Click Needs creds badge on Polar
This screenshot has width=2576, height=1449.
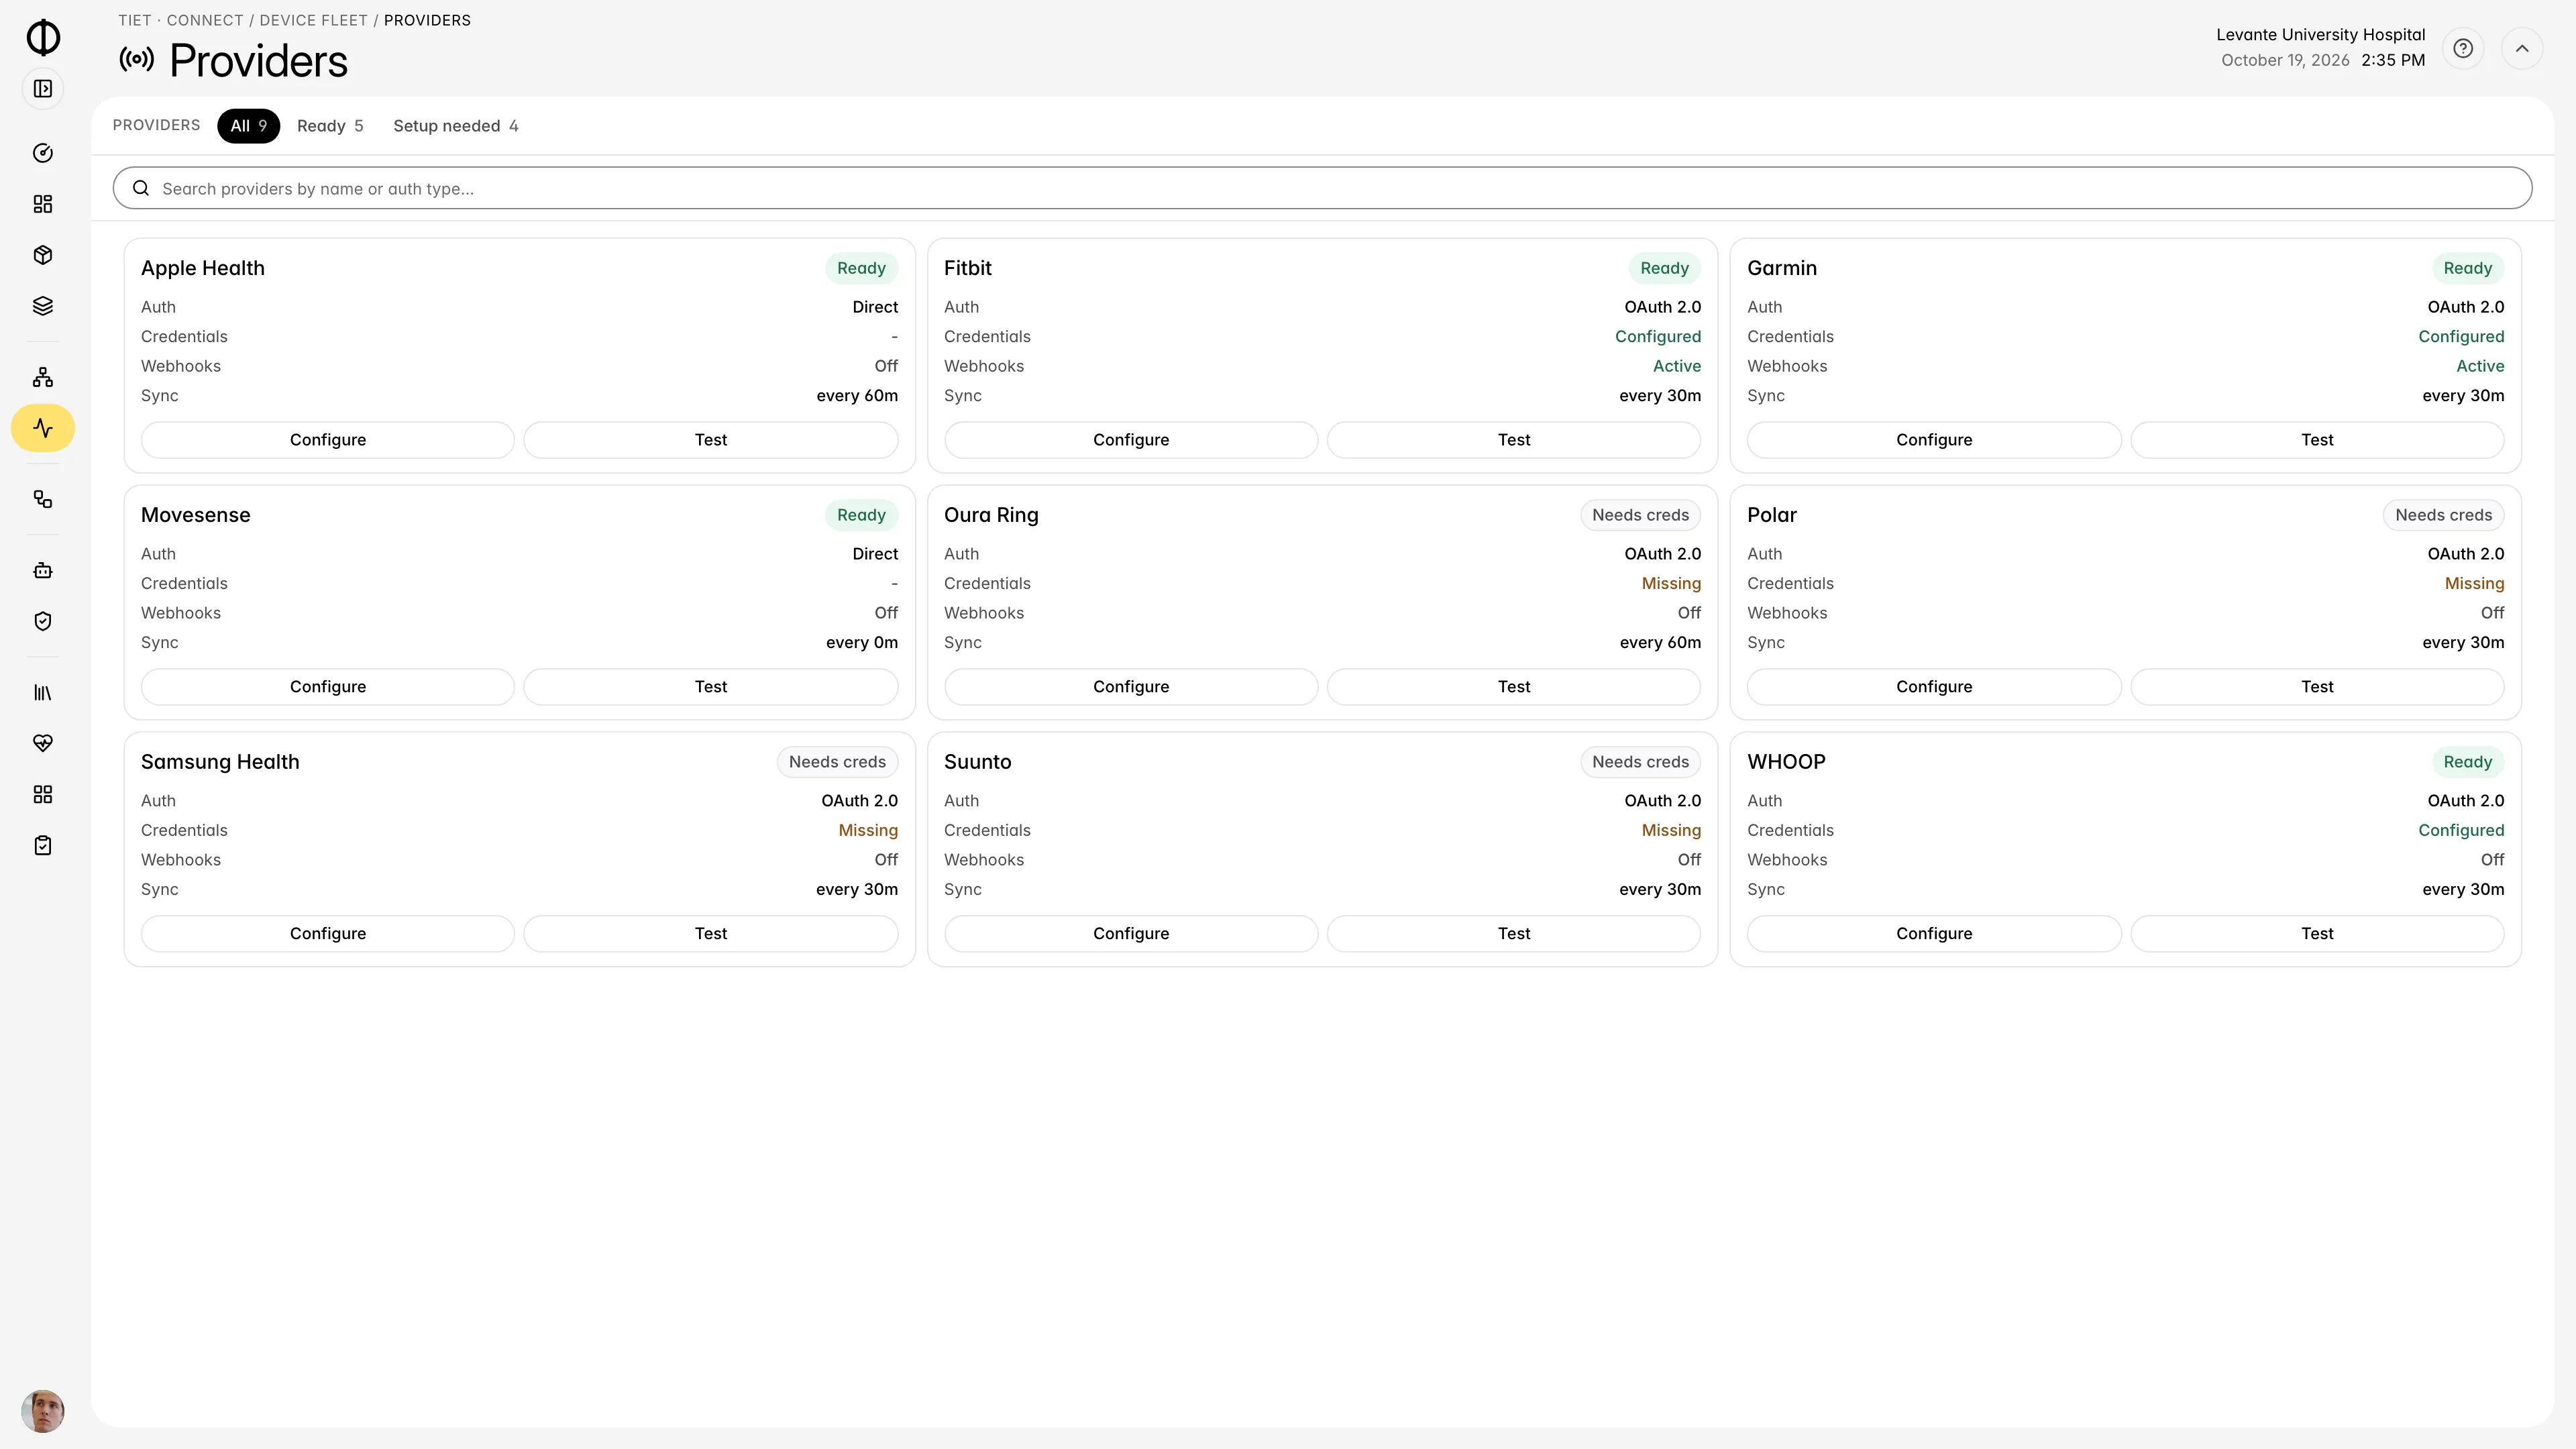point(2443,515)
